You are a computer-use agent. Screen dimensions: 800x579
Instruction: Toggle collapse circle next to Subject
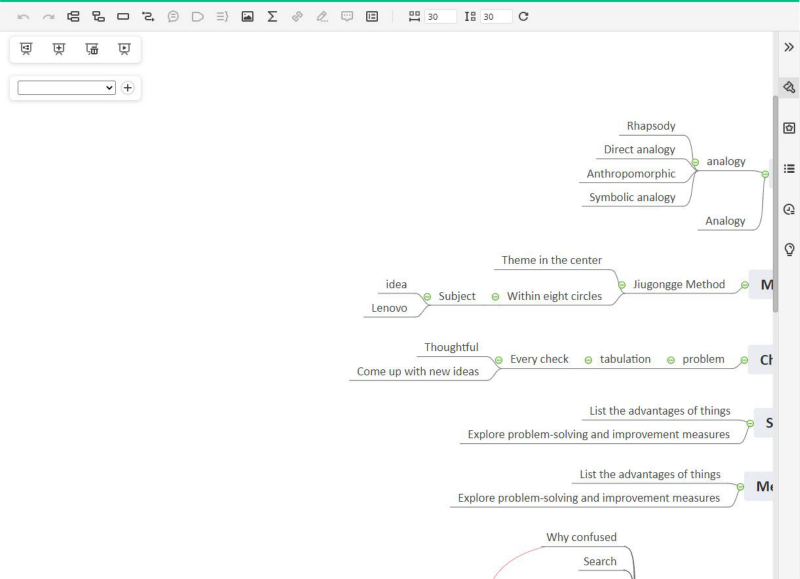[427, 297]
